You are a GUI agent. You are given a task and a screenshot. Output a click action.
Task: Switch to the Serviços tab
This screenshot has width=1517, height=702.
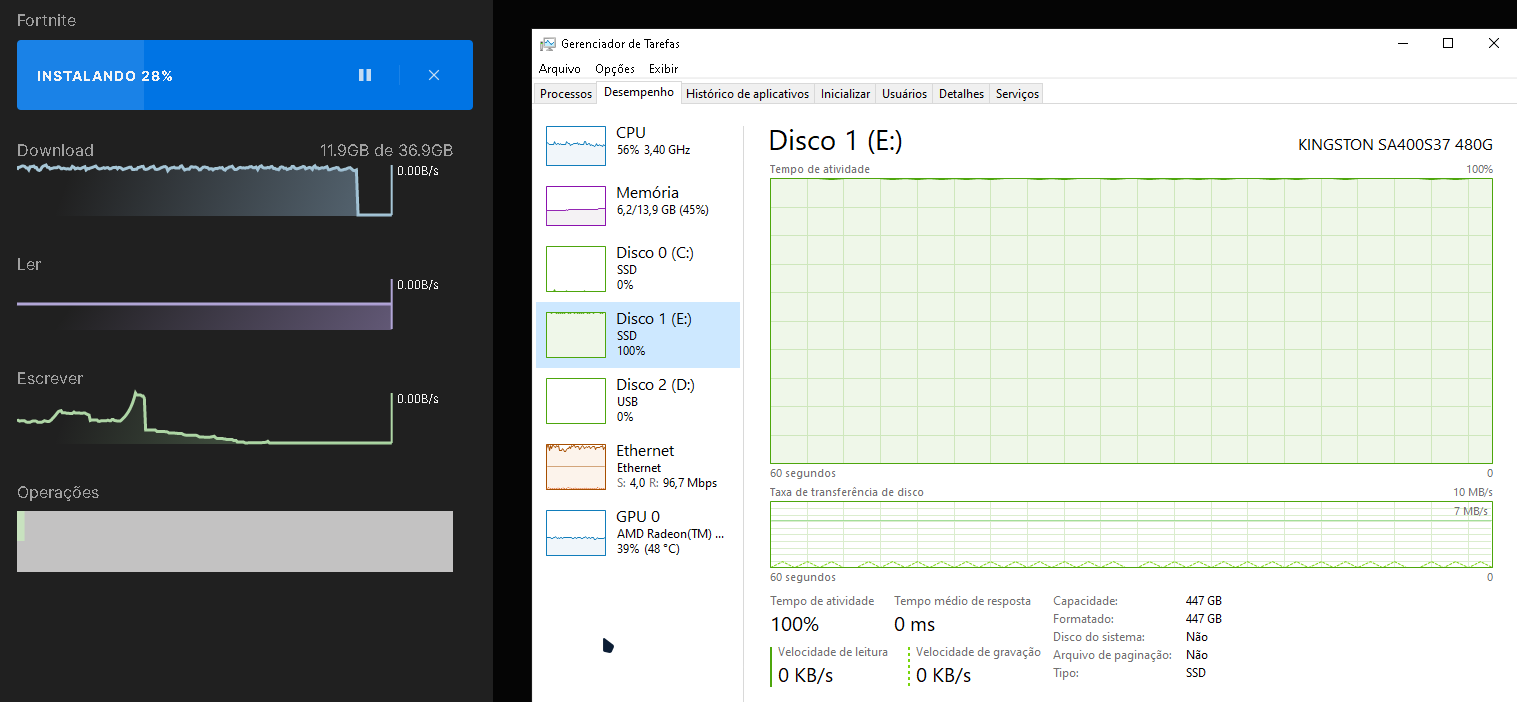point(1018,94)
